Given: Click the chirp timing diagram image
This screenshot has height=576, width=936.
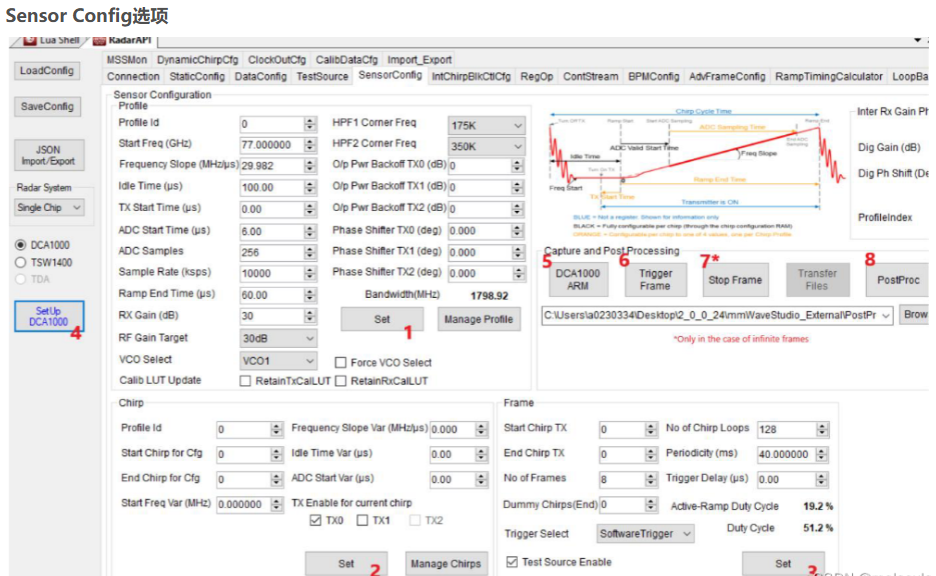Looking at the screenshot, I should (x=696, y=172).
